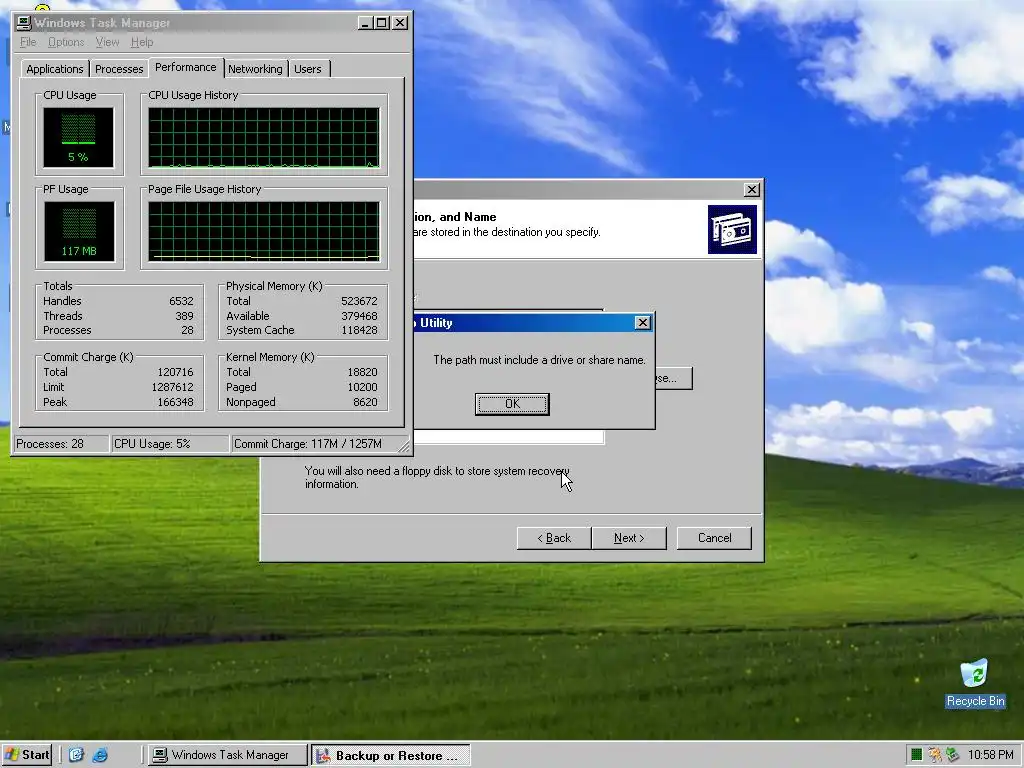Click the Nonpaged kernel memory value 8620
This screenshot has height=768, width=1024.
tap(365, 402)
